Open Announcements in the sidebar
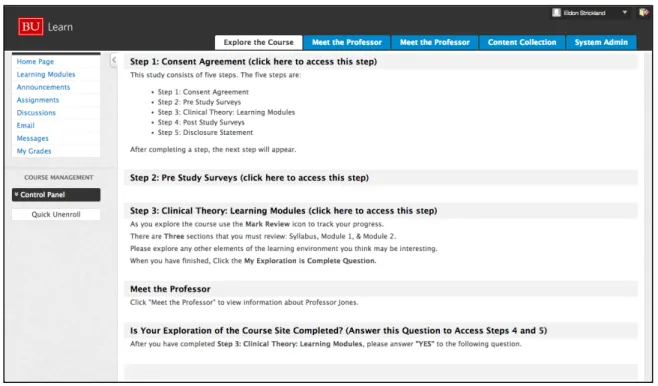 tap(43, 87)
